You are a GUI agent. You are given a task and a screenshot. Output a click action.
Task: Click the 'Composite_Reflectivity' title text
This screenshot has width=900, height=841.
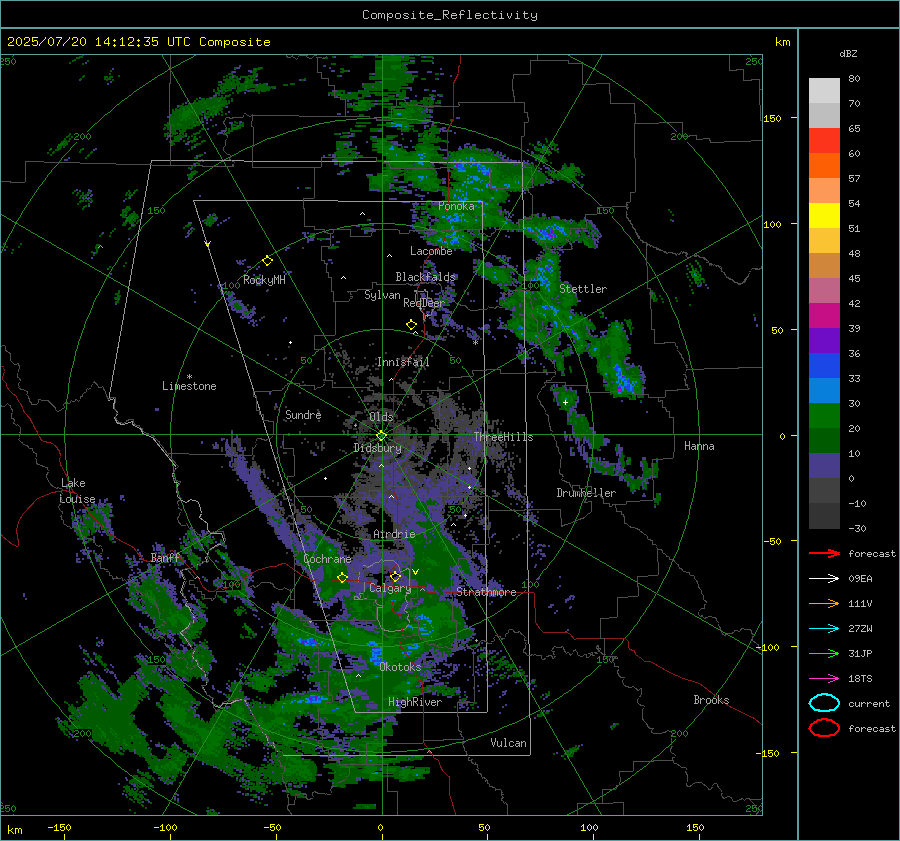pyautogui.click(x=450, y=15)
